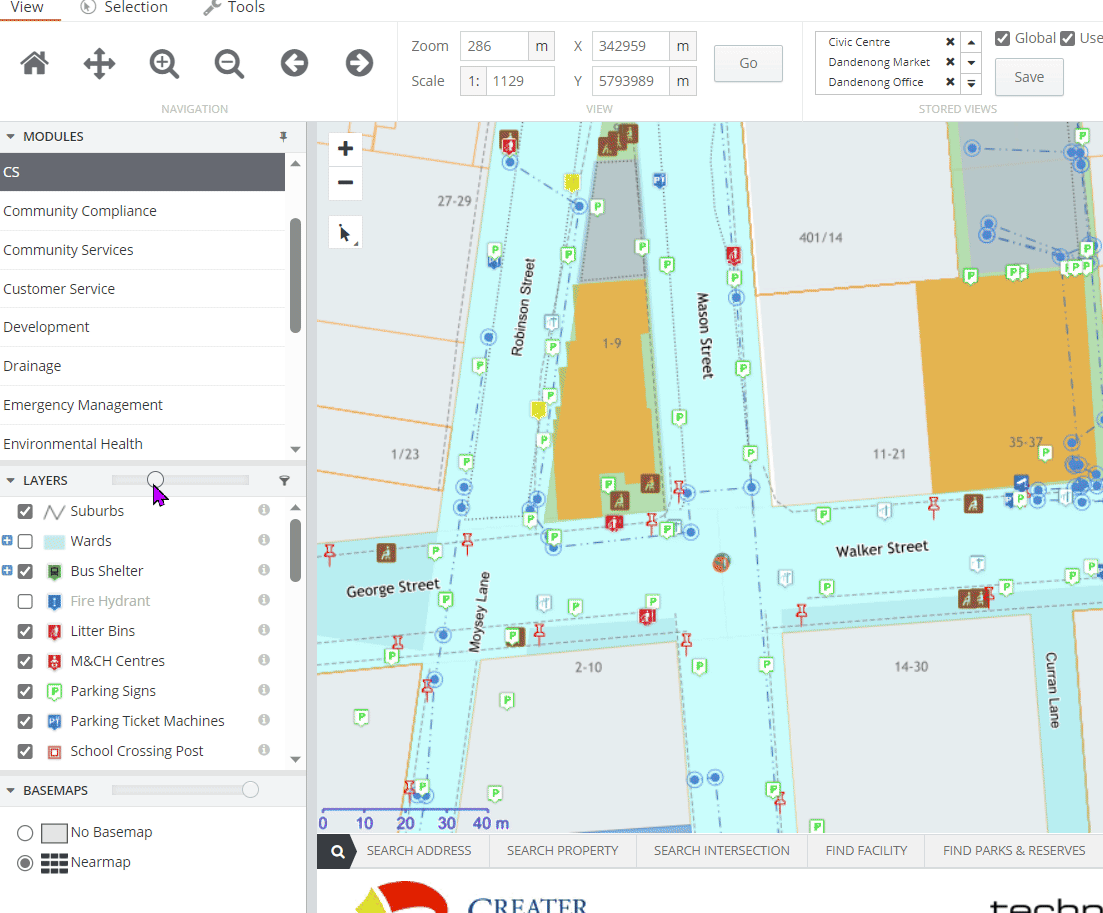This screenshot has height=913, width=1103.
Task: Select the Pan move tool
Action: 99,64
